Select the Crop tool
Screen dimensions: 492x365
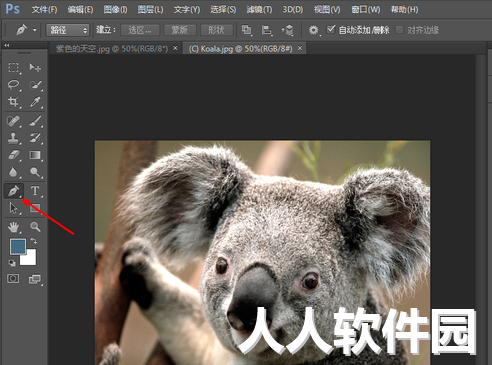click(13, 102)
